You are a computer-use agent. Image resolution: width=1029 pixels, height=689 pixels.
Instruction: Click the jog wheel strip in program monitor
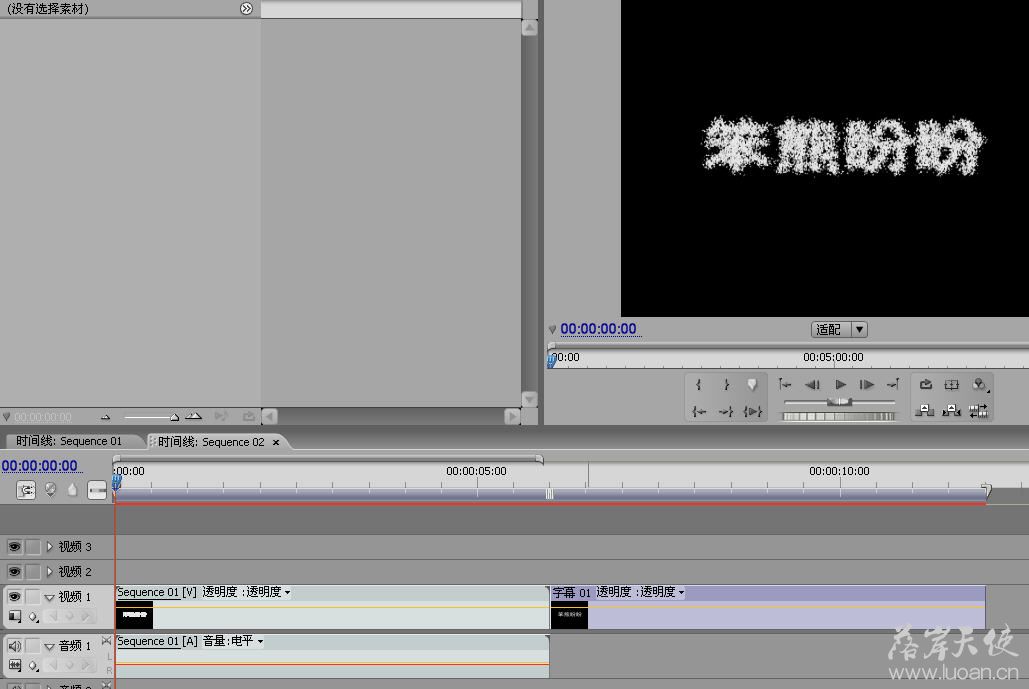point(839,416)
